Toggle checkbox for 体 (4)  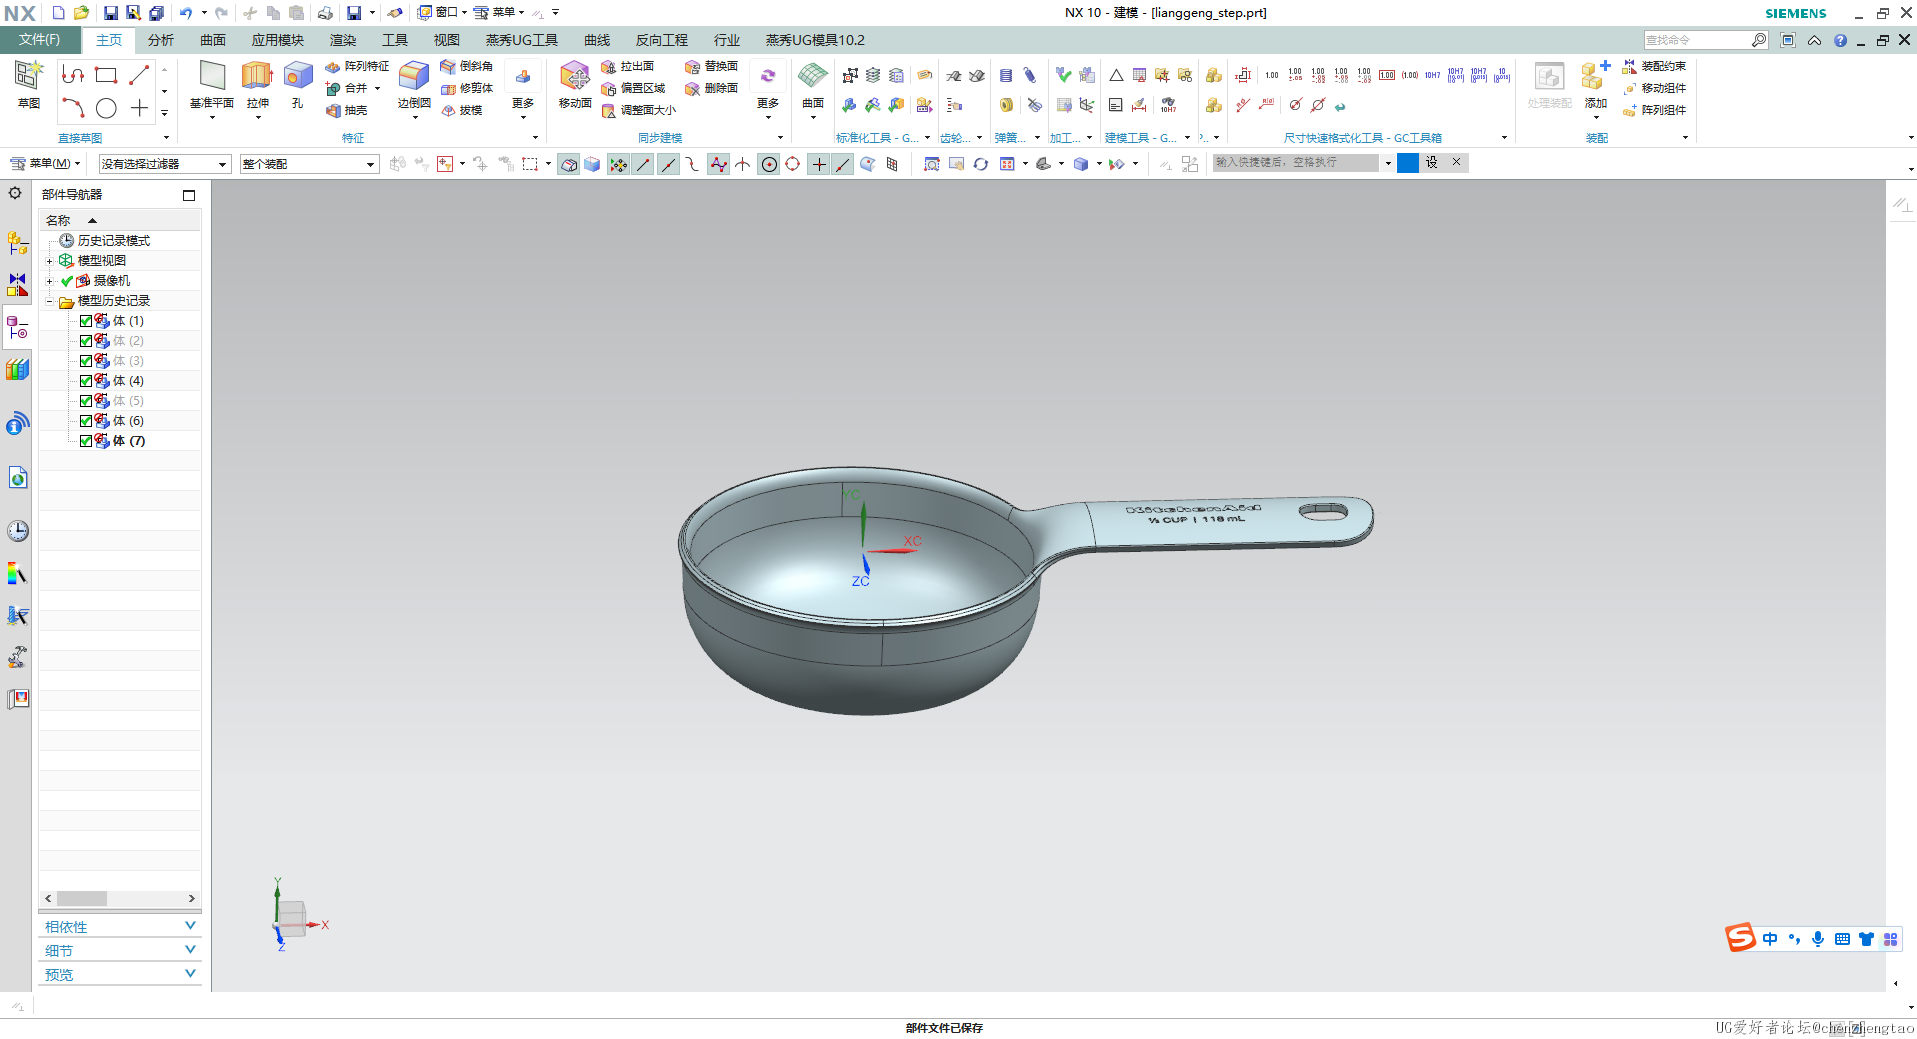pyautogui.click(x=86, y=381)
